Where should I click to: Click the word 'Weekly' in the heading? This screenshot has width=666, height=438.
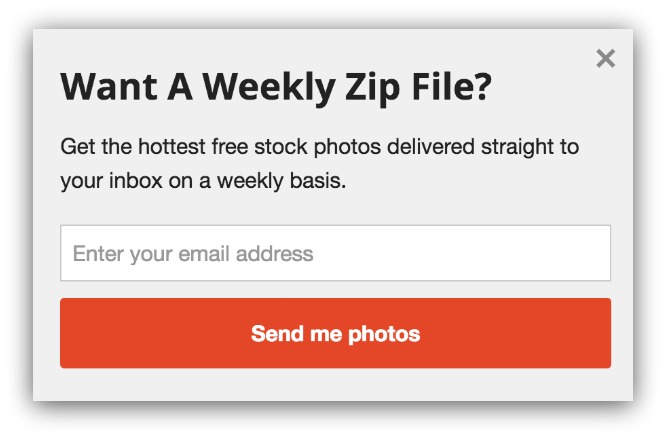tap(269, 87)
